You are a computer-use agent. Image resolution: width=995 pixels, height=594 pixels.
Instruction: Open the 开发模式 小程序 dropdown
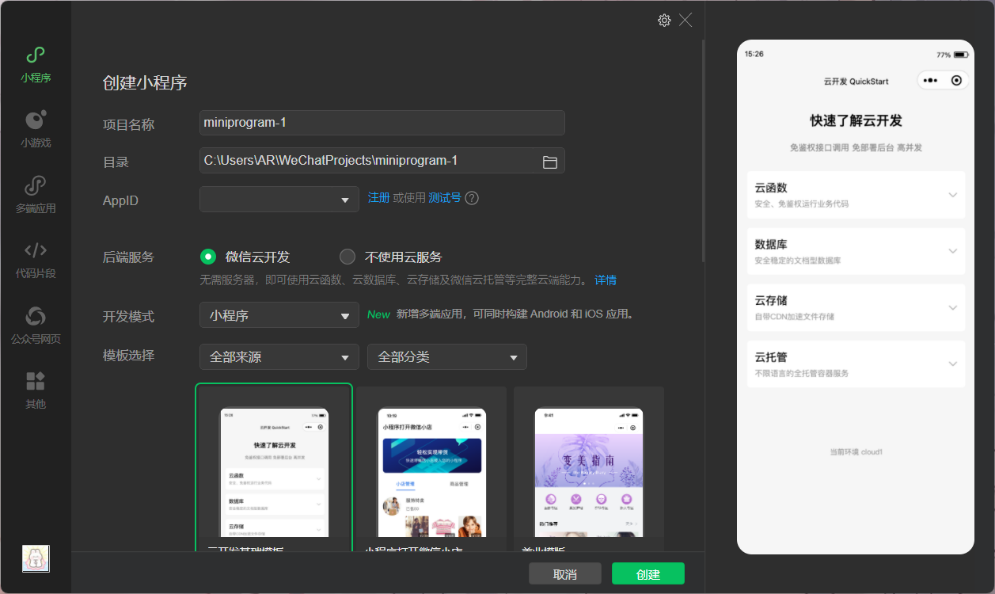tap(279, 315)
